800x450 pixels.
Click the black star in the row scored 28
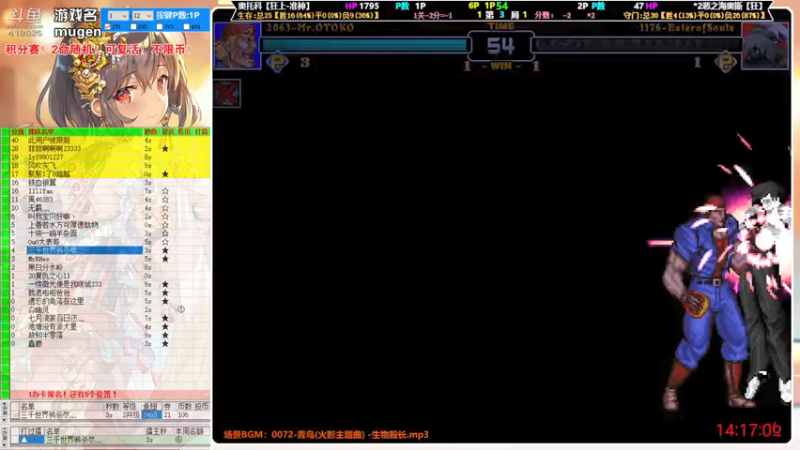pyautogui.click(x=165, y=149)
